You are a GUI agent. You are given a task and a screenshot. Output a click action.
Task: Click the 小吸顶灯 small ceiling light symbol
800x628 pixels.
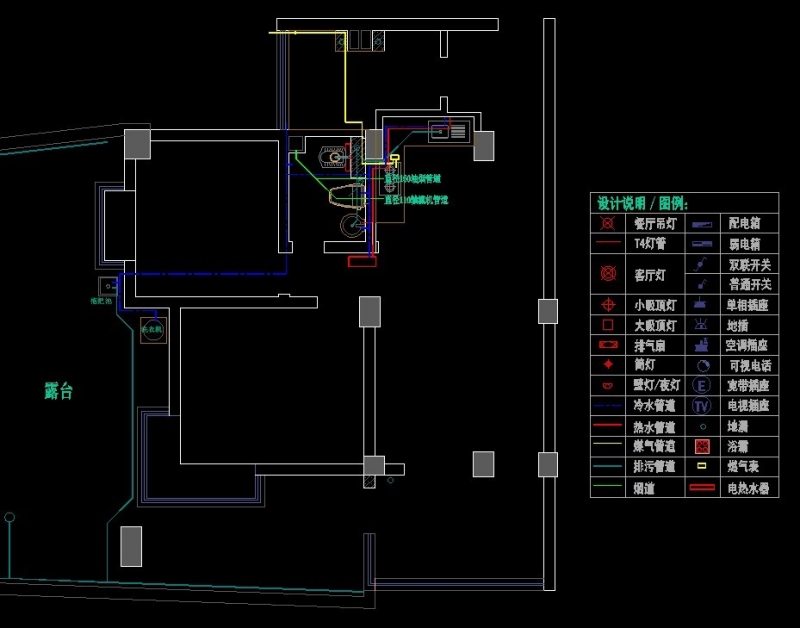[606, 304]
